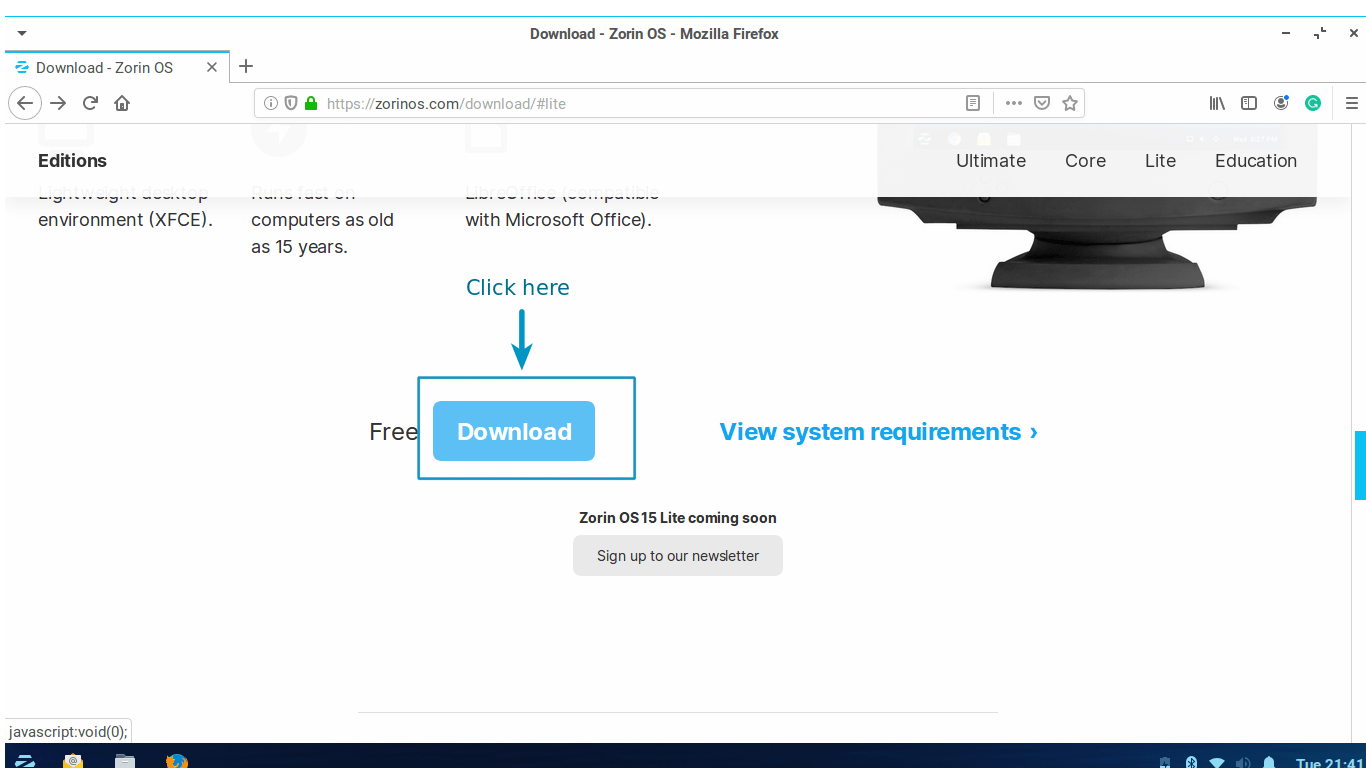This screenshot has width=1366, height=768.
Task: Focus Firefox in the taskbar
Action: pos(177,760)
